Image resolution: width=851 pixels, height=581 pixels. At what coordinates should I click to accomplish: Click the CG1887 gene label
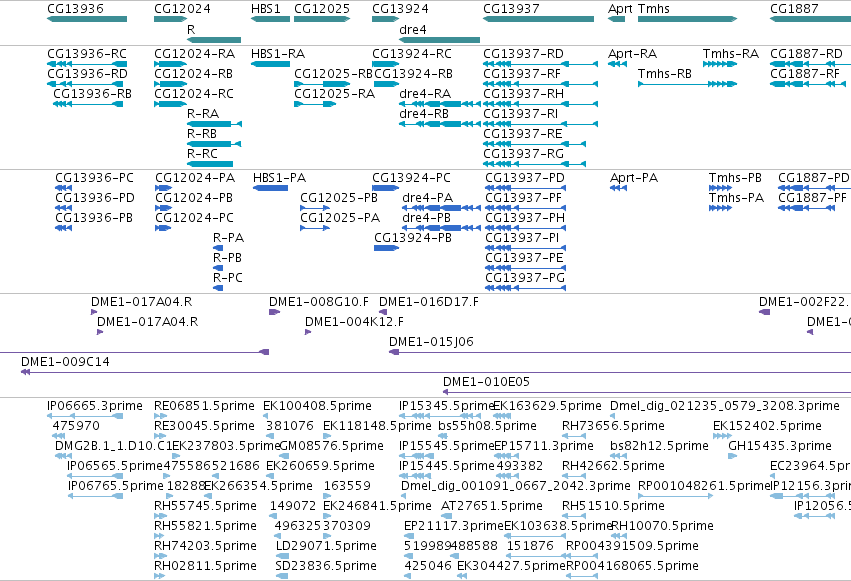(x=794, y=9)
